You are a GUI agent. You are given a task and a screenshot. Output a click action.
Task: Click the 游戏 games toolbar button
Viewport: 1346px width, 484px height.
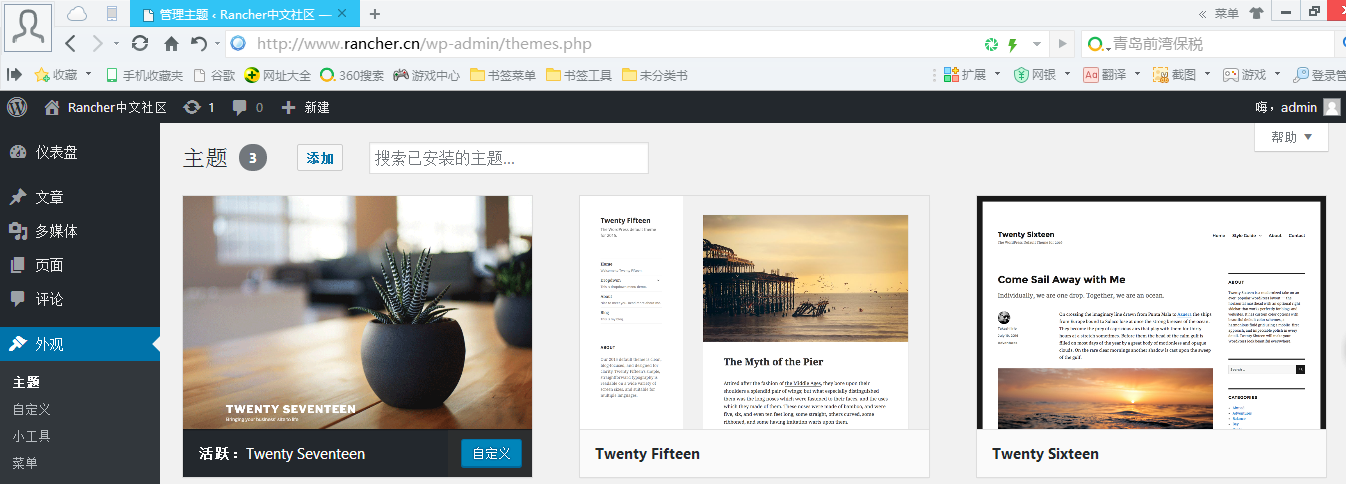point(1244,74)
